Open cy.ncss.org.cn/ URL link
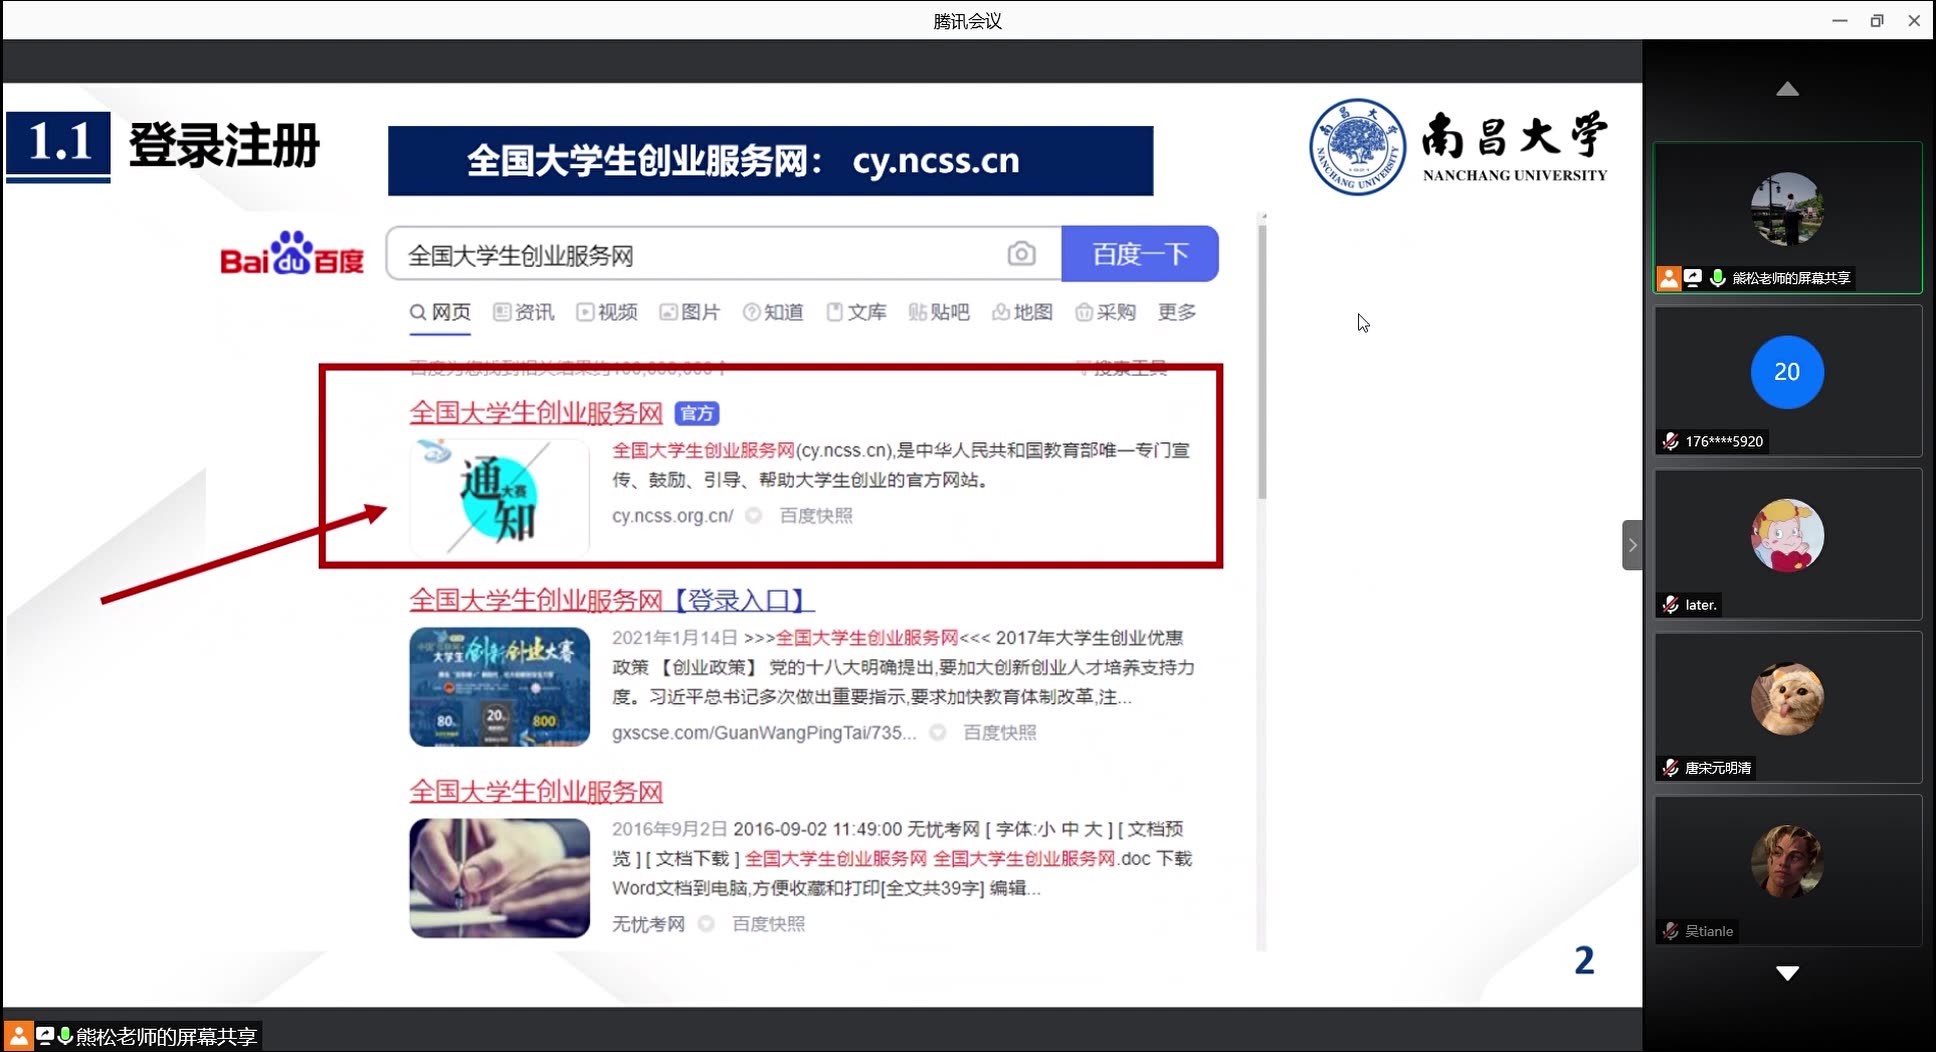 [672, 516]
